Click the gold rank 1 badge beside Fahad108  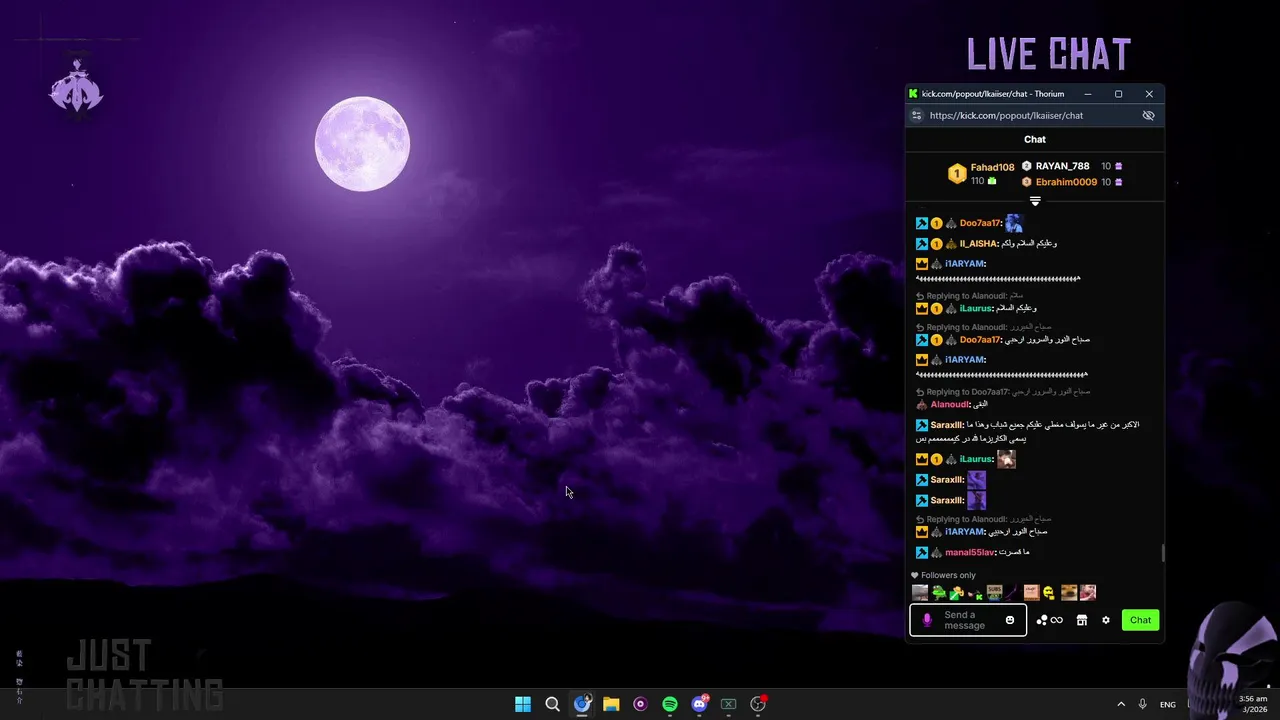coord(957,174)
